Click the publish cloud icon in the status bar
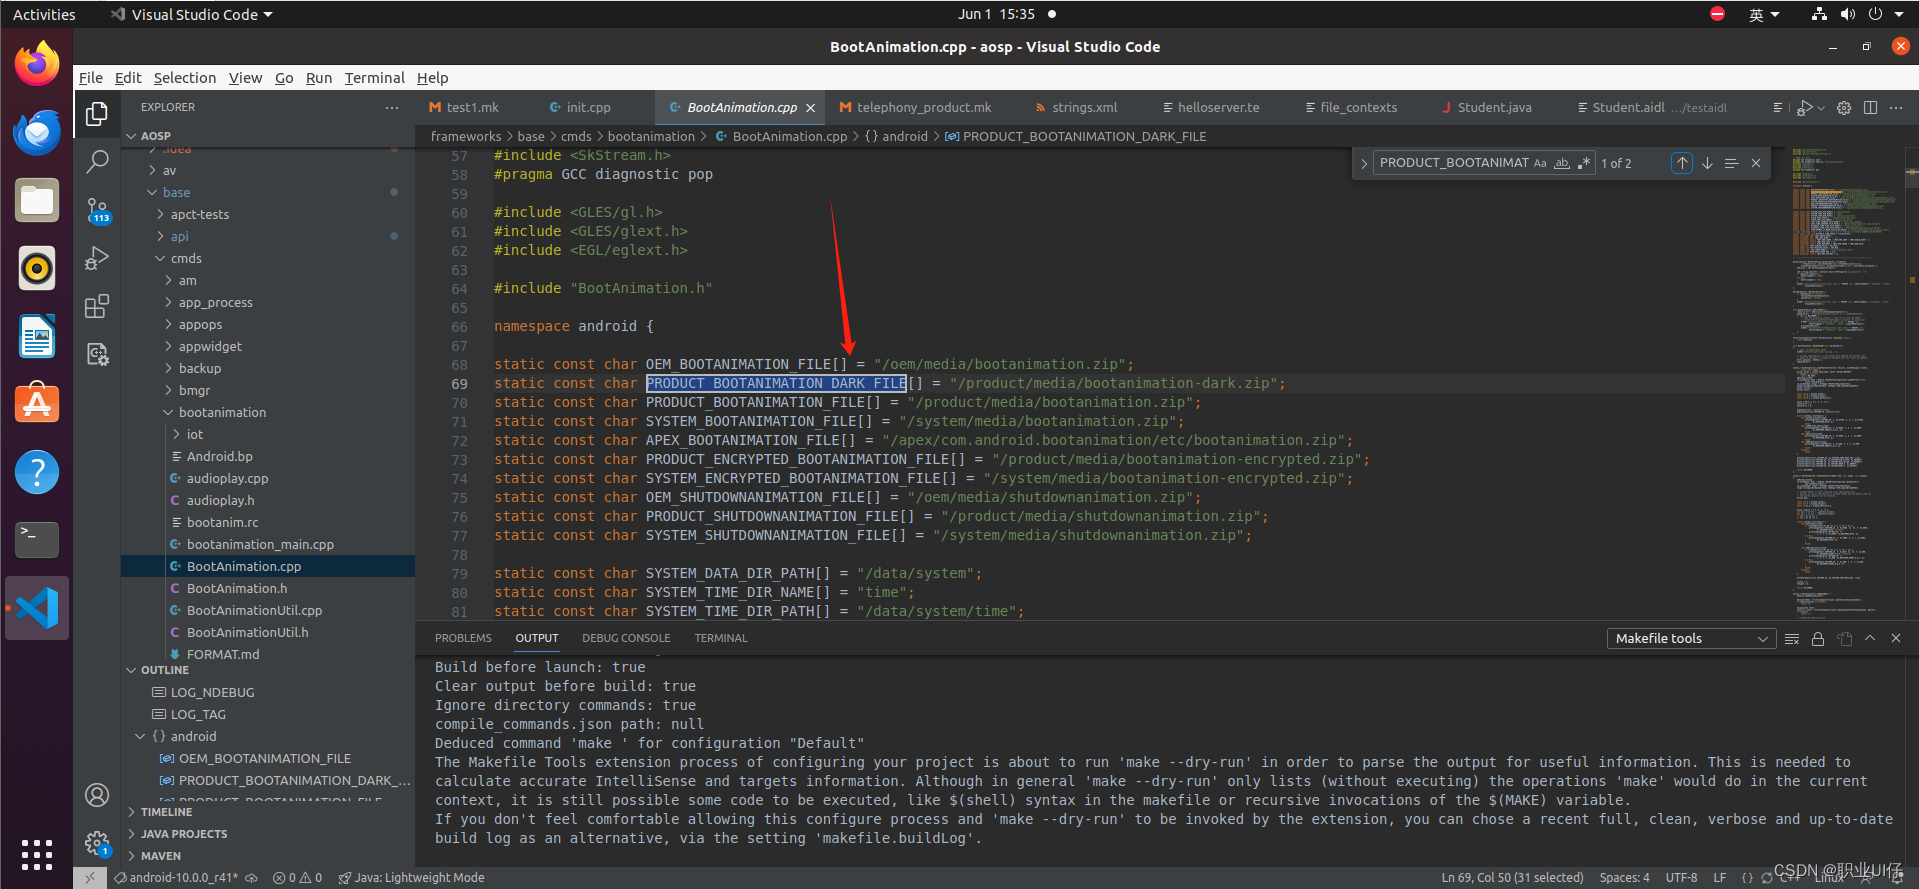This screenshot has width=1919, height=889. tap(252, 878)
